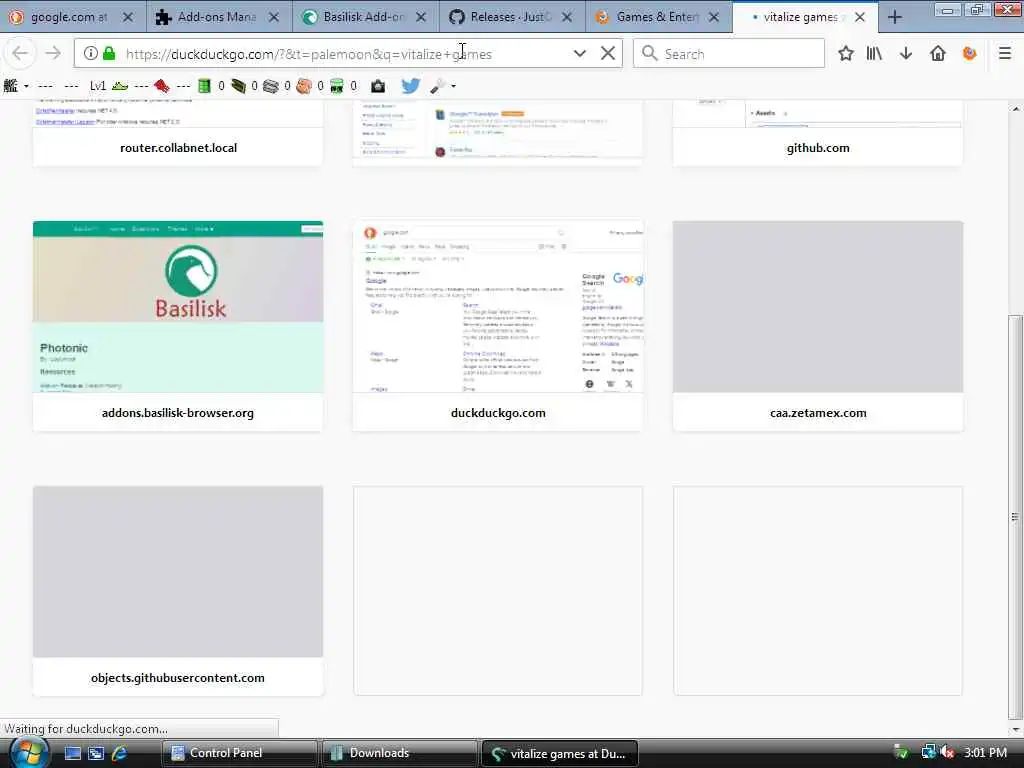The height and width of the screenshot is (768, 1024).
Task: Click the muted volume tray icon
Action: pos(947,753)
